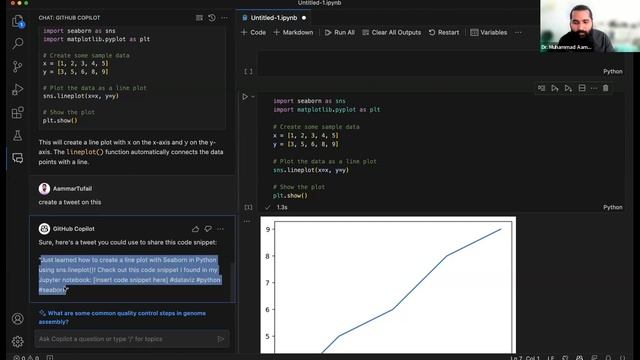Image resolution: width=640 pixels, height=360 pixels.
Task: Click plt.show() line in notebook cell
Action: click(290, 196)
